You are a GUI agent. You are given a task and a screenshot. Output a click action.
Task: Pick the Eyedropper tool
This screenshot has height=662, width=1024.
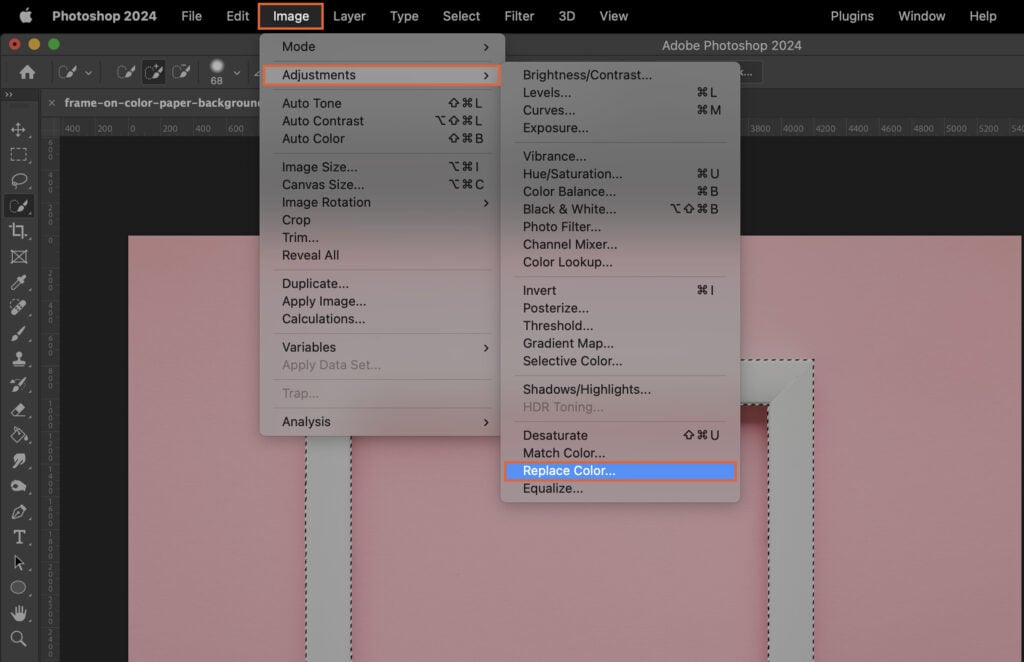click(20, 283)
